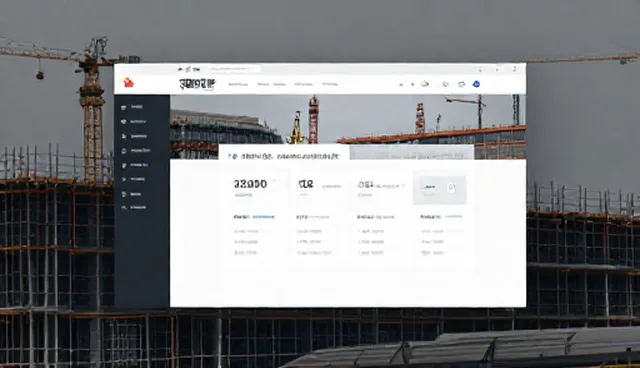This screenshot has width=640, height=368.
Task: Switch to the grey inactive tab
Action: [412, 153]
